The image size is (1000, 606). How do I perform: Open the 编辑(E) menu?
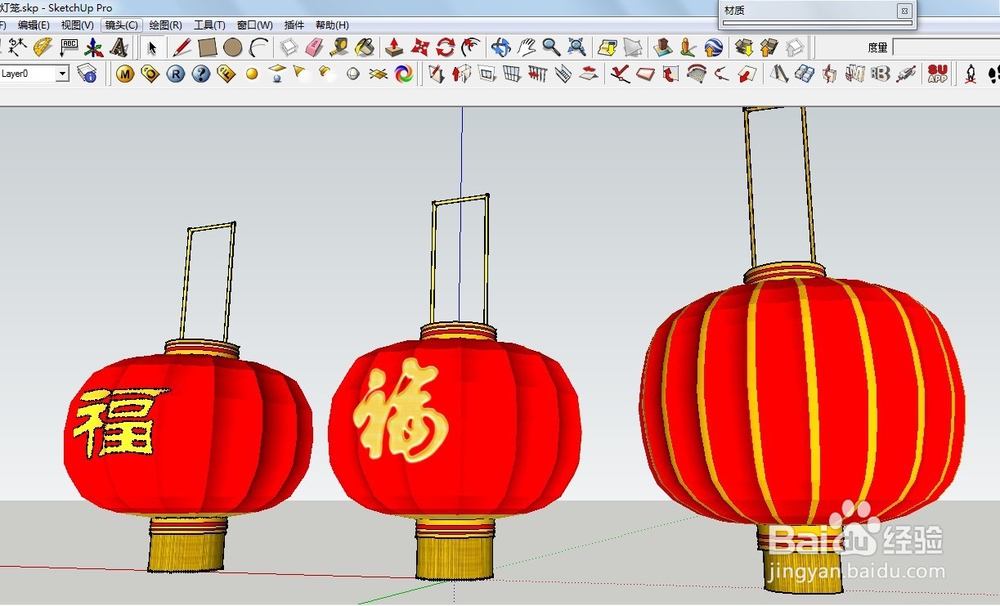tap(33, 25)
